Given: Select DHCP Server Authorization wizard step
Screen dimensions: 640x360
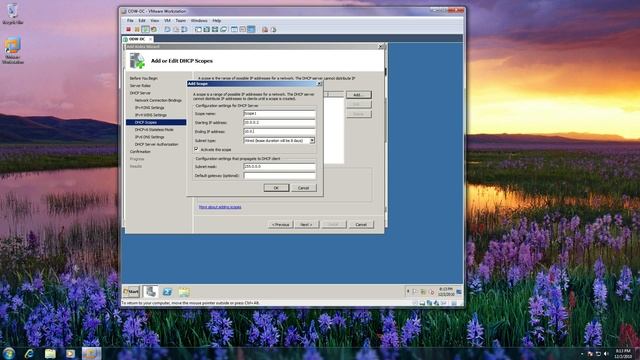Looking at the screenshot, I should (156, 144).
